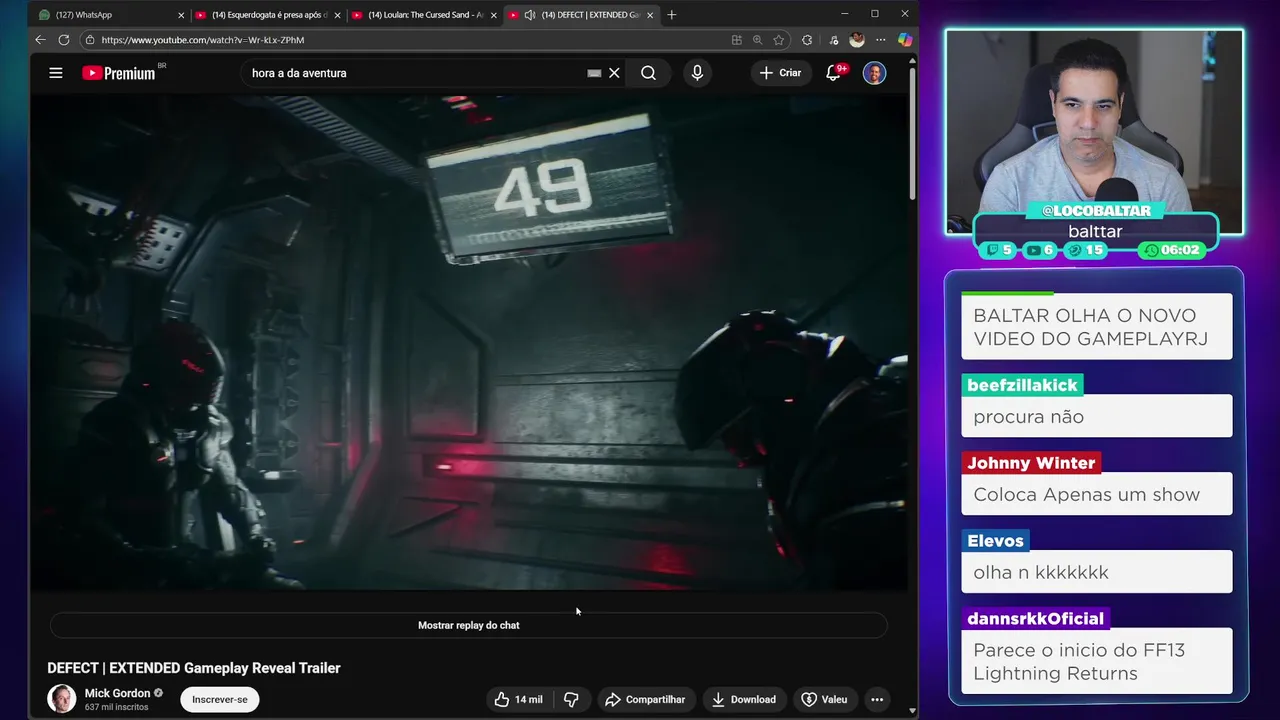Open a new browser tab
Screen dimensions: 1280x720
(x=671, y=15)
